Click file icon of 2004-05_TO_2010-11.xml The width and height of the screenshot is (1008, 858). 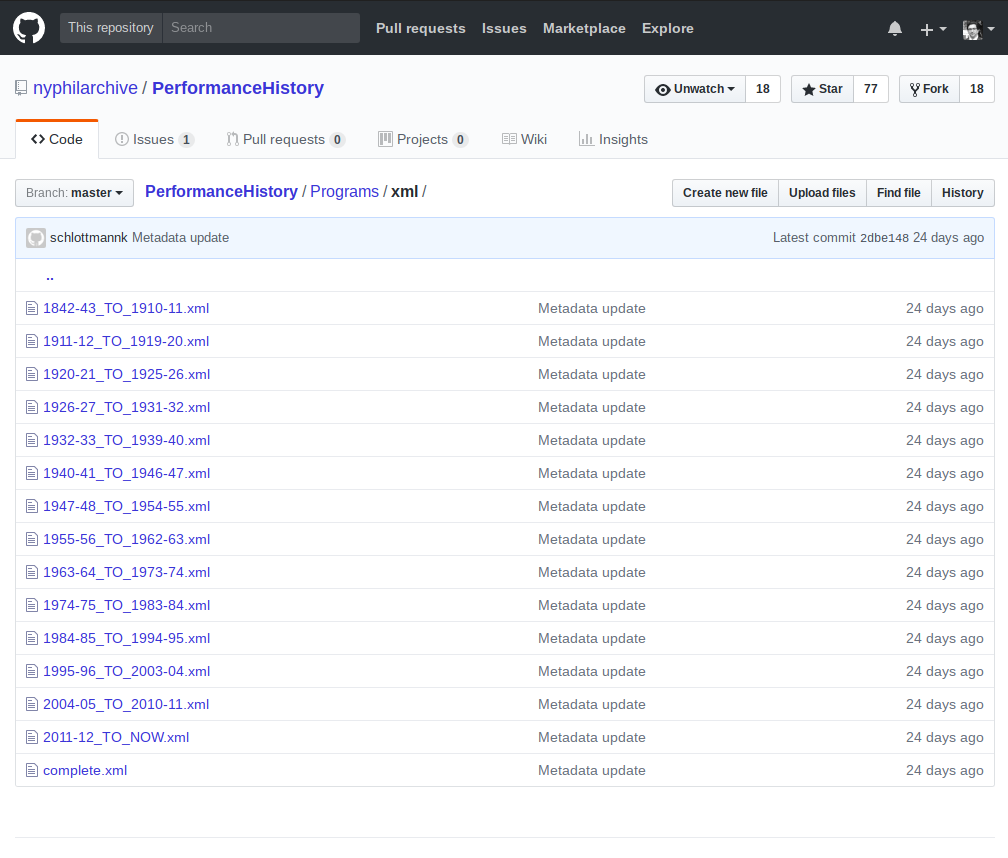(32, 704)
